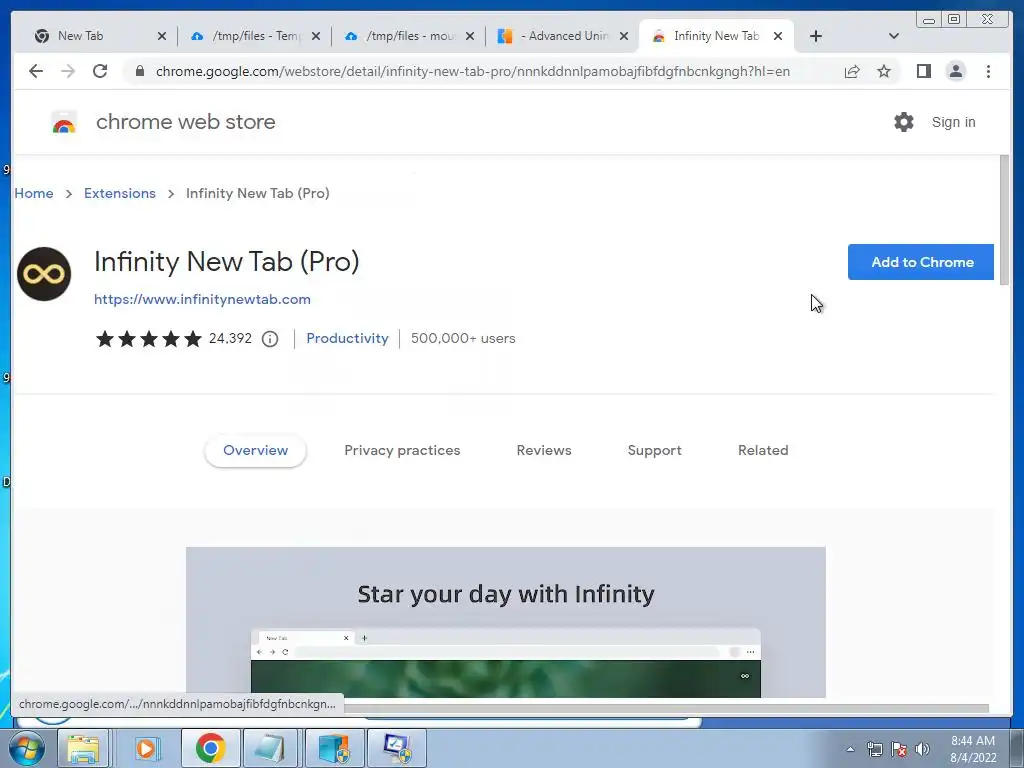Click the "500,000+ users" text
Image resolution: width=1024 pixels, height=768 pixels.
(463, 338)
